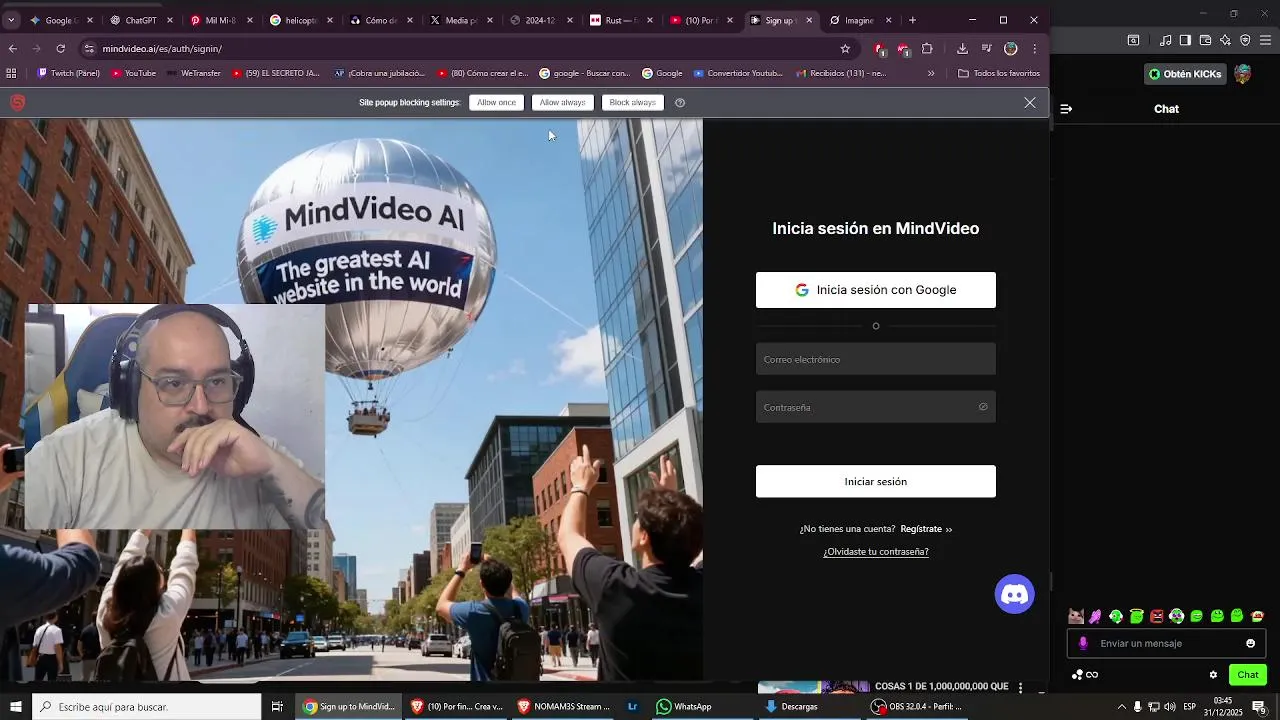Bookmark this page with the star icon
This screenshot has width=1280, height=720.
point(845,49)
